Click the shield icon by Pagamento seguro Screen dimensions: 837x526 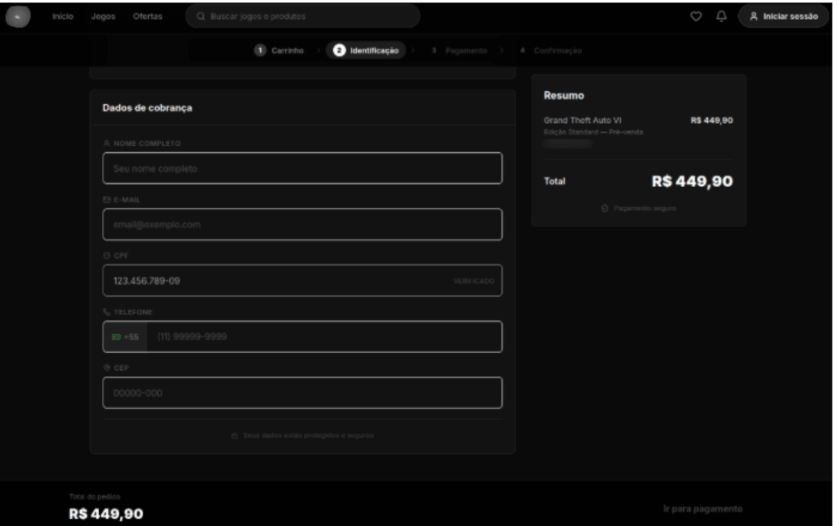pyautogui.click(x=605, y=208)
